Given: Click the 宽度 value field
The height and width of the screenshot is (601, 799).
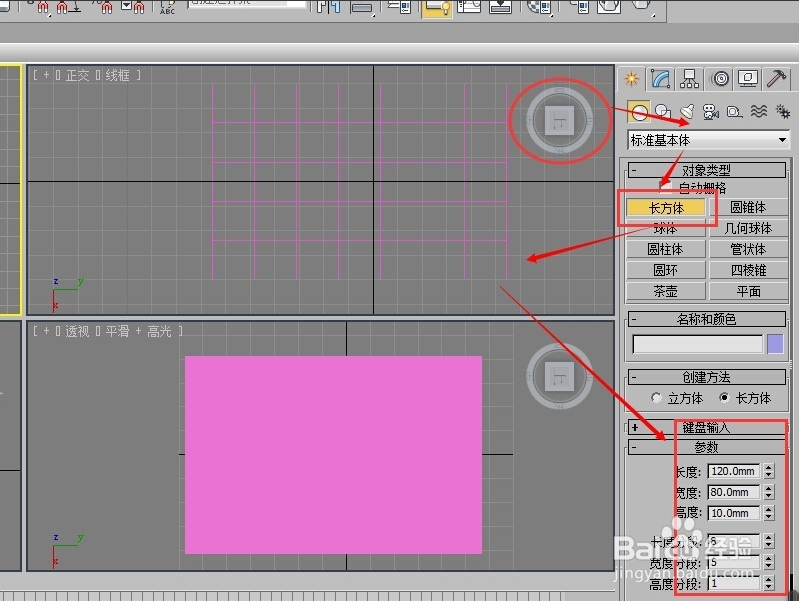Looking at the screenshot, I should 734,492.
